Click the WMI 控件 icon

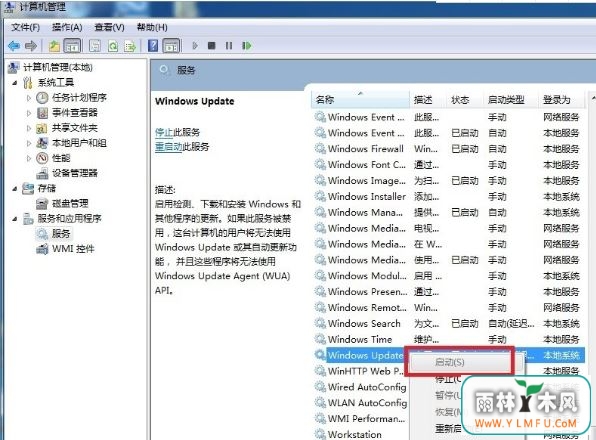pos(42,249)
